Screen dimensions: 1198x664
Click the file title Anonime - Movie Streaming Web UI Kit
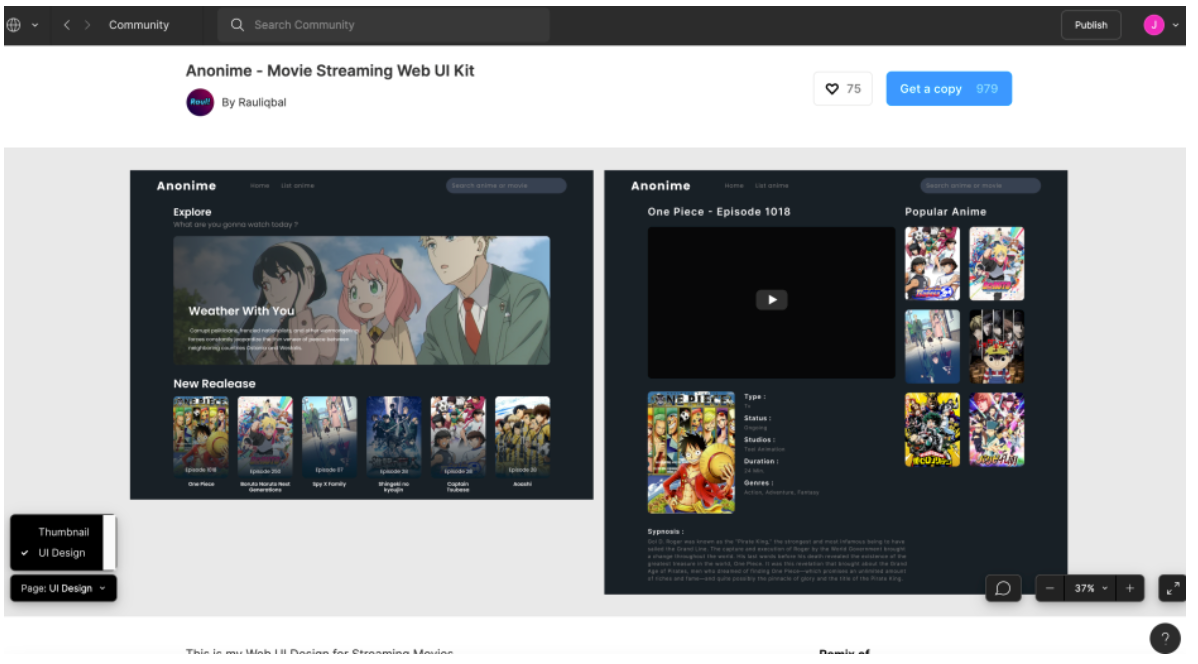click(x=330, y=70)
